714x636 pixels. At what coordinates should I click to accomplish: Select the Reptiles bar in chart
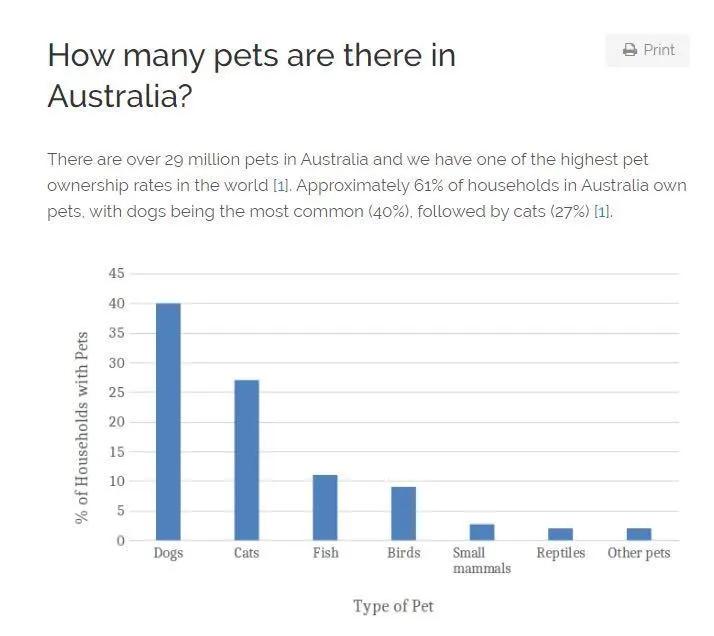pos(560,534)
